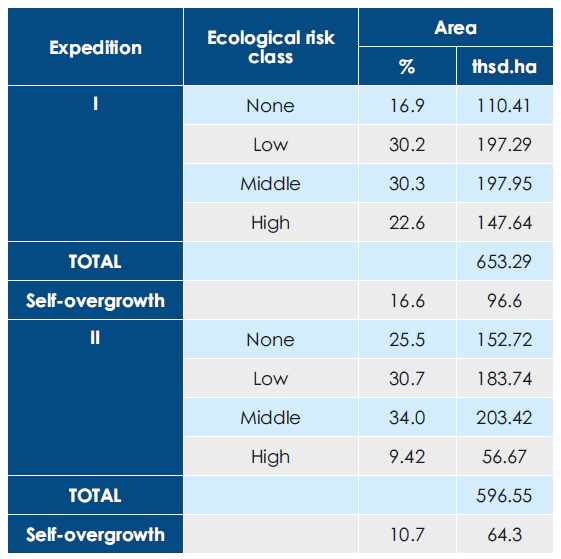561x559 pixels.
Task: Click the 197.95 thsd.ha cell
Action: pos(505,184)
